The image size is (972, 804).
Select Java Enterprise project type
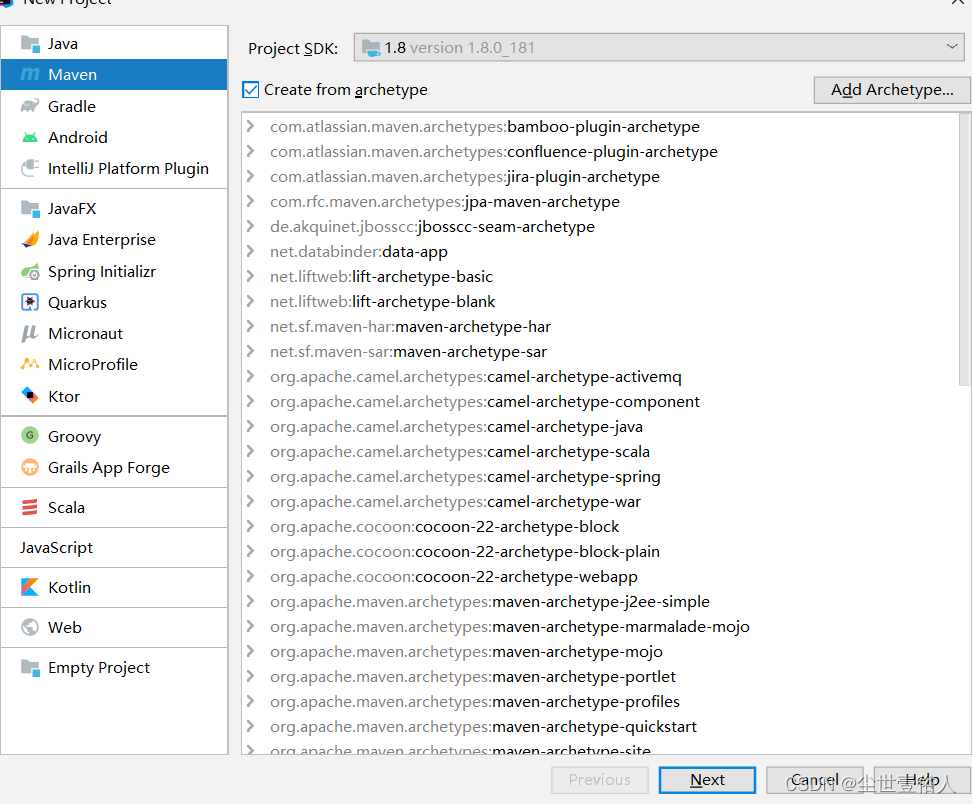click(114, 239)
